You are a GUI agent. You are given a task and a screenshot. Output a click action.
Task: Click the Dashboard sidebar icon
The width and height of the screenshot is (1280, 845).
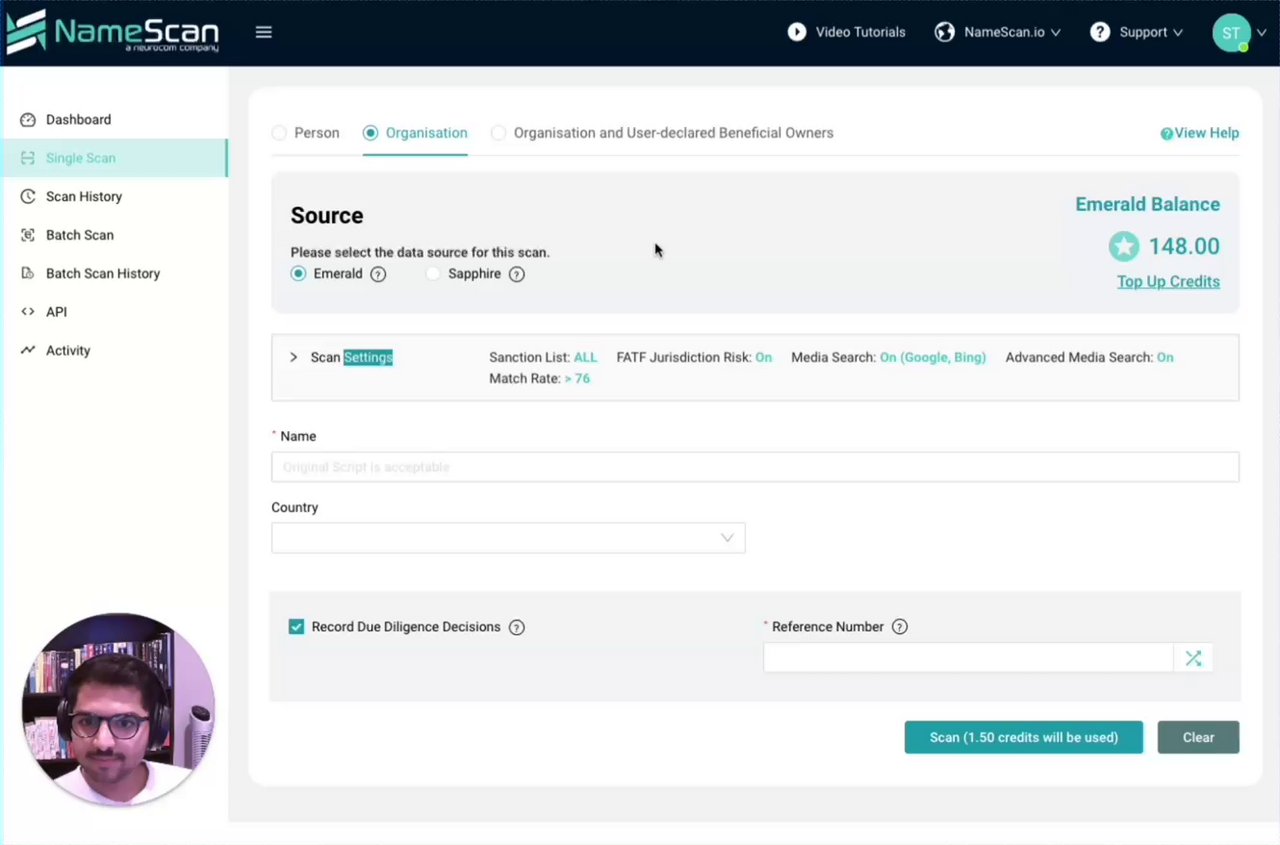(28, 120)
